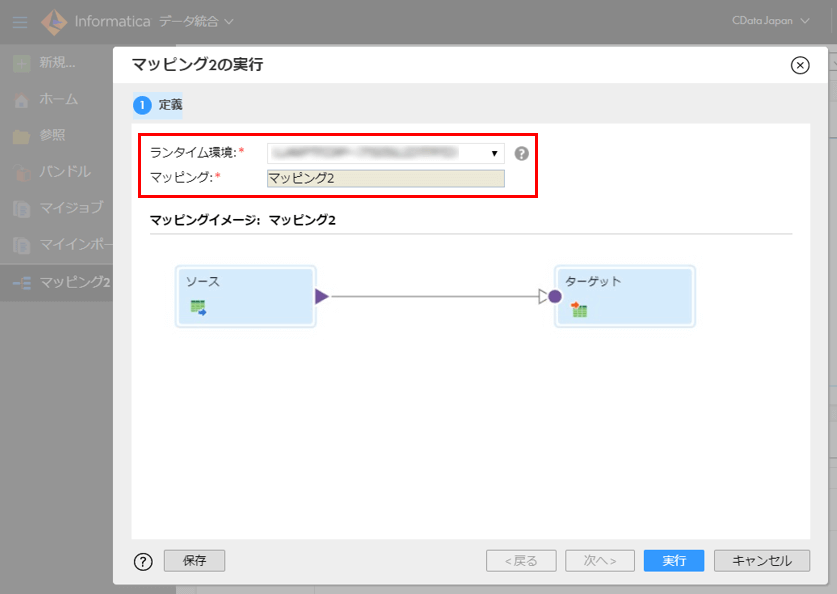Click the バンドル icon
The height and width of the screenshot is (594, 837).
tap(22, 172)
